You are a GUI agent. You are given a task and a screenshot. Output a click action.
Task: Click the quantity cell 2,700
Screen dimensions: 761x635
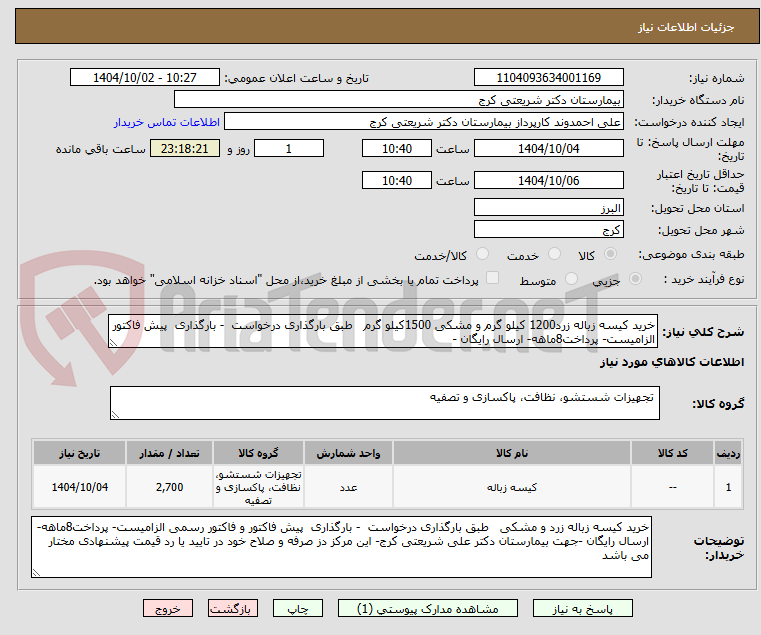click(x=169, y=487)
